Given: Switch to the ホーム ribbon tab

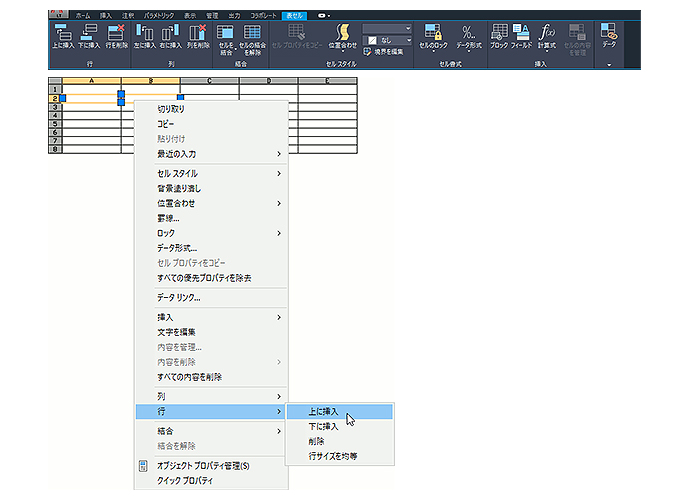Looking at the screenshot, I should tap(83, 16).
